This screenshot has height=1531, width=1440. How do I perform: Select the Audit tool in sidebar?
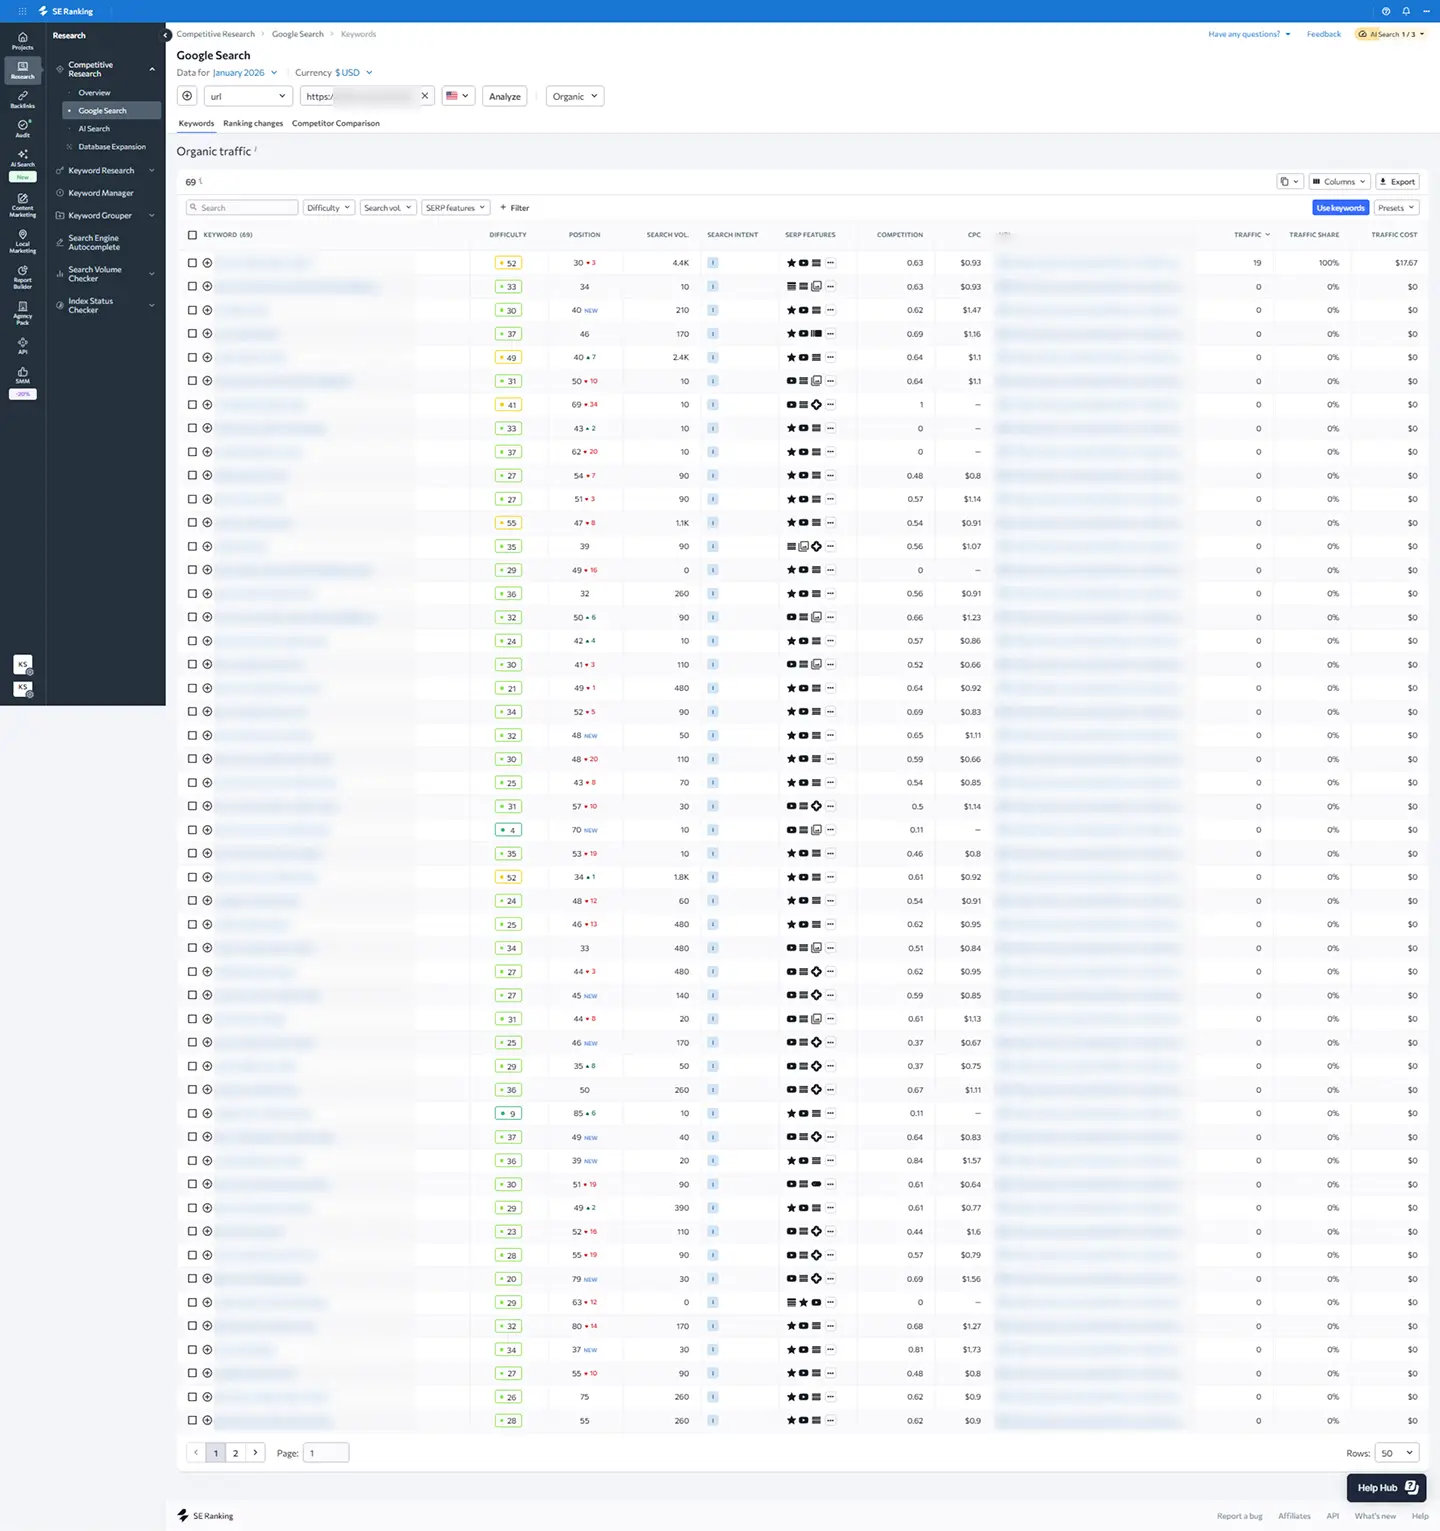22,129
